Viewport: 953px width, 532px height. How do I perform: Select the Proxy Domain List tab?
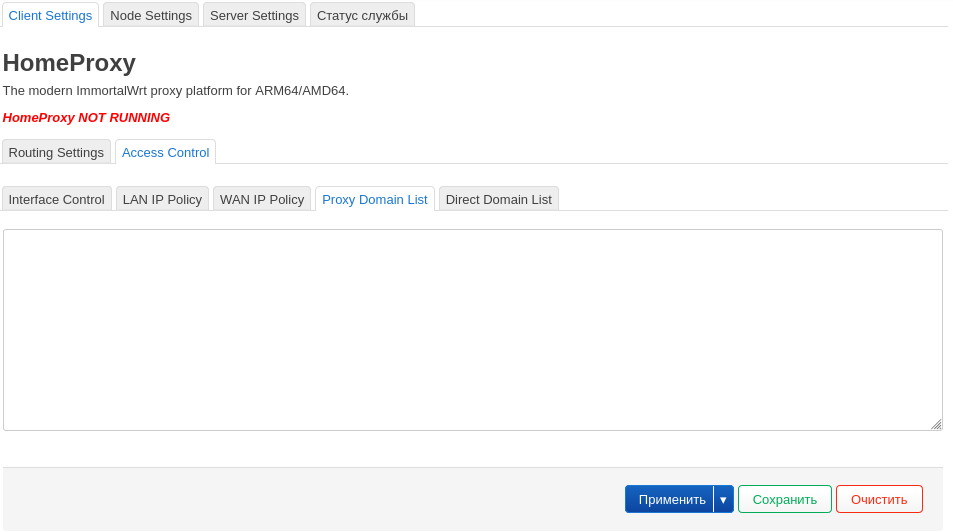375,199
